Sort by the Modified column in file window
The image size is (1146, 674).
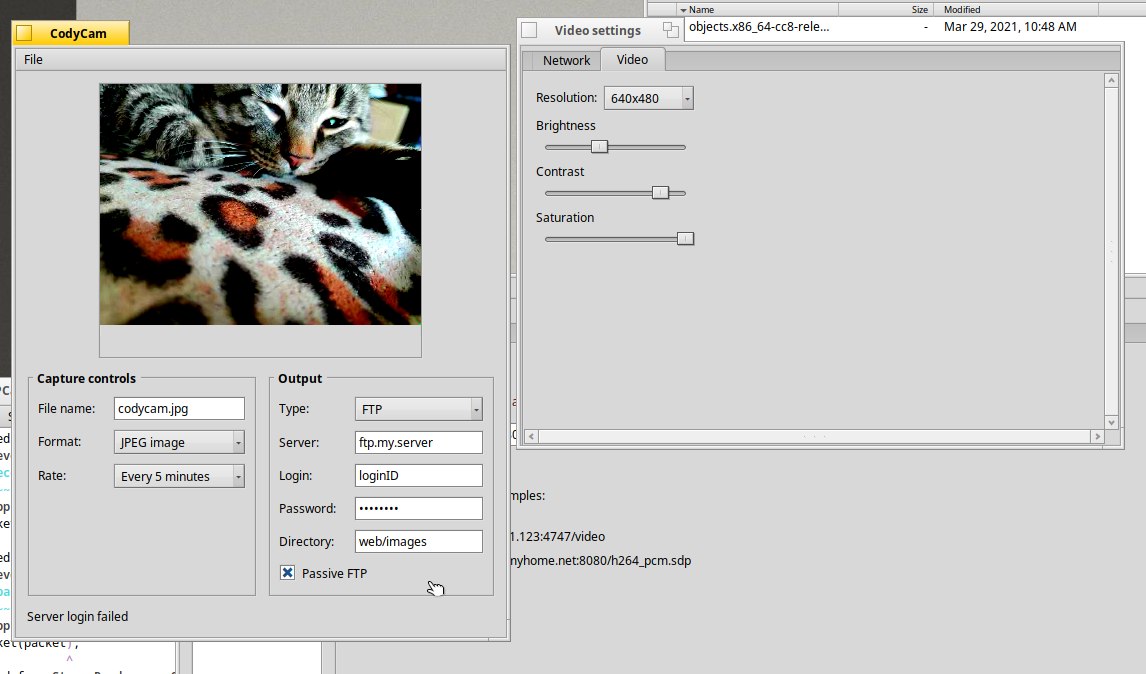1016,10
